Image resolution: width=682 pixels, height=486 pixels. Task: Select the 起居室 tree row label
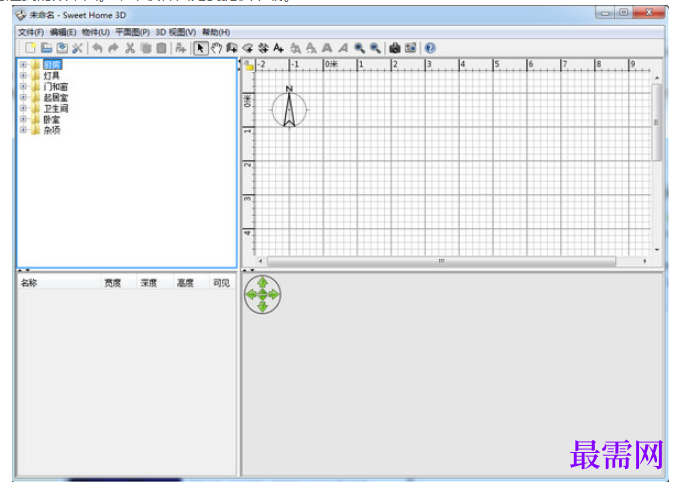(56, 97)
